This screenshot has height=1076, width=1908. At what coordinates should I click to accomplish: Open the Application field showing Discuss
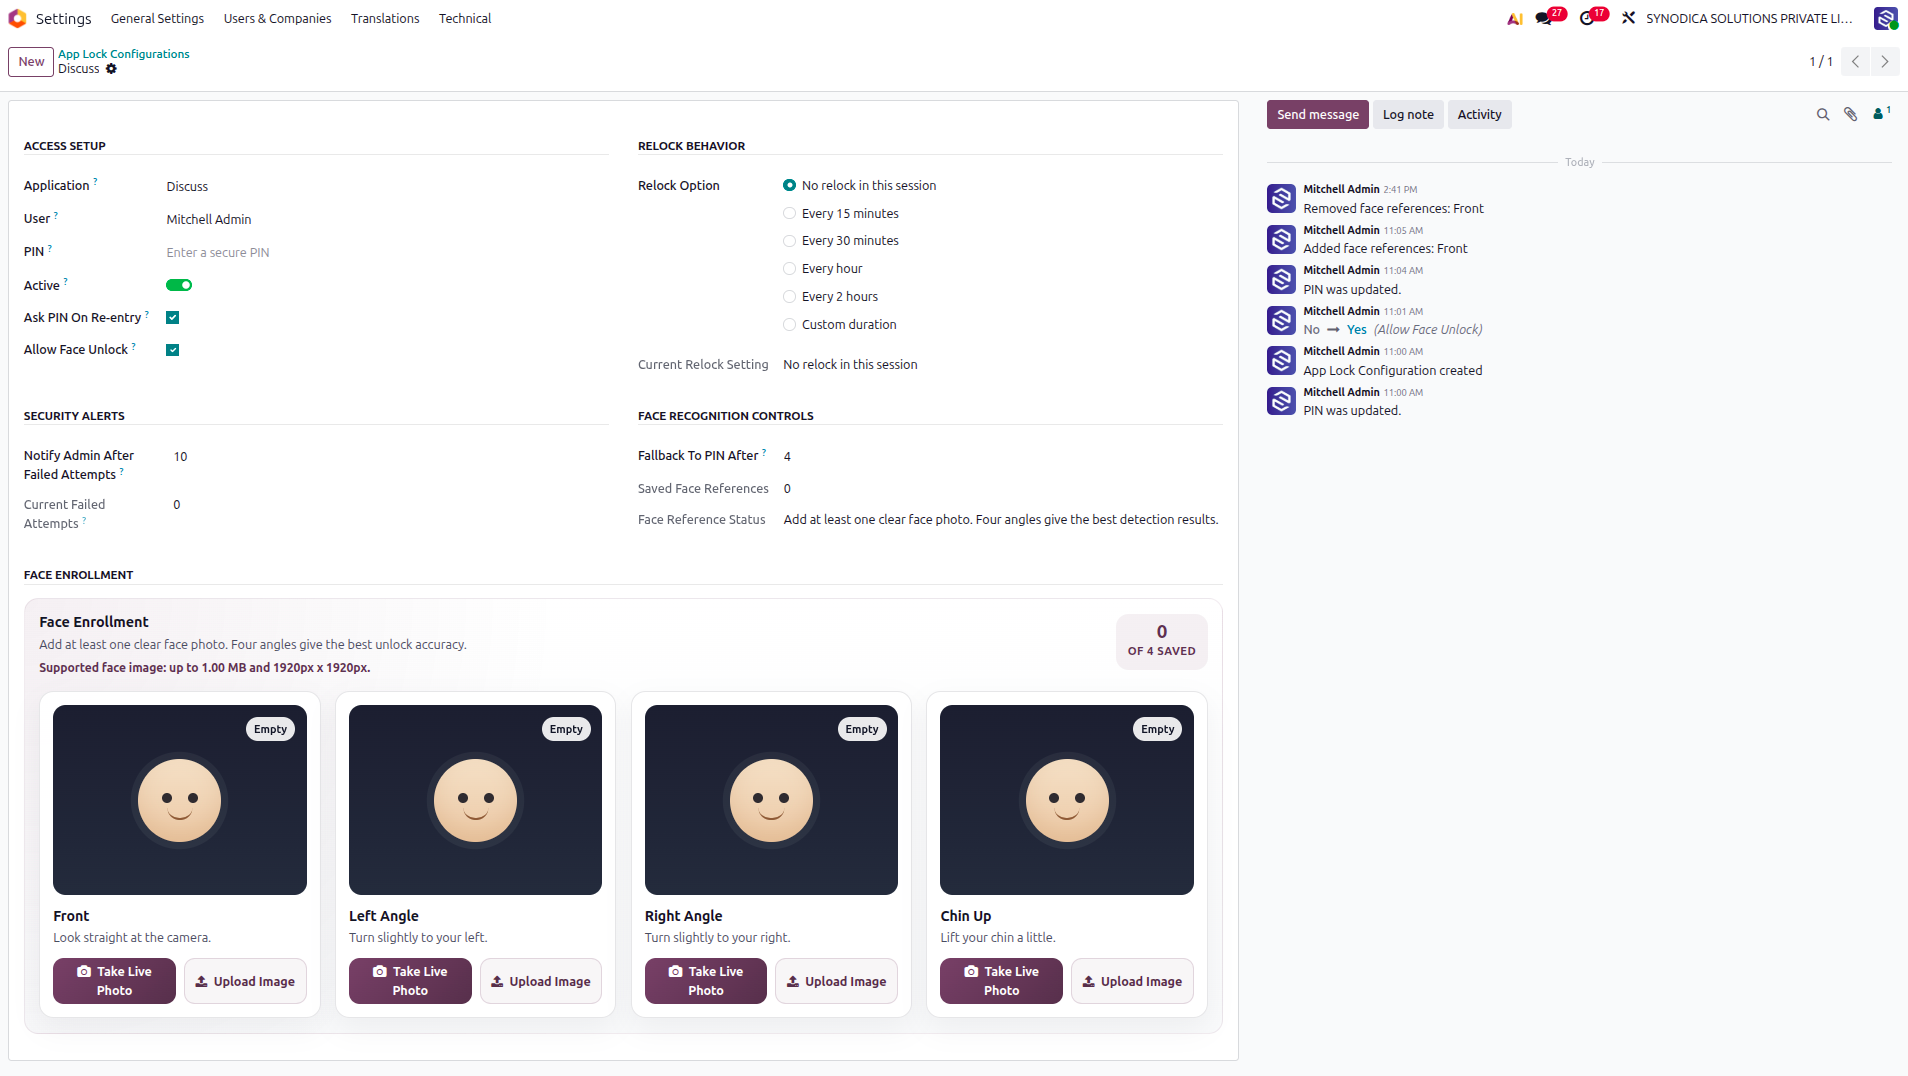[387, 187]
